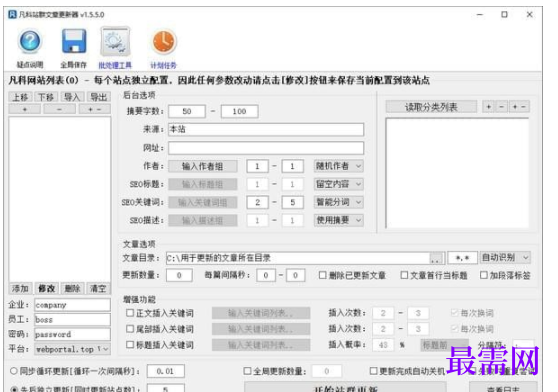Click the minus button under 下移
The image size is (558, 392).
pyautogui.click(x=59, y=109)
